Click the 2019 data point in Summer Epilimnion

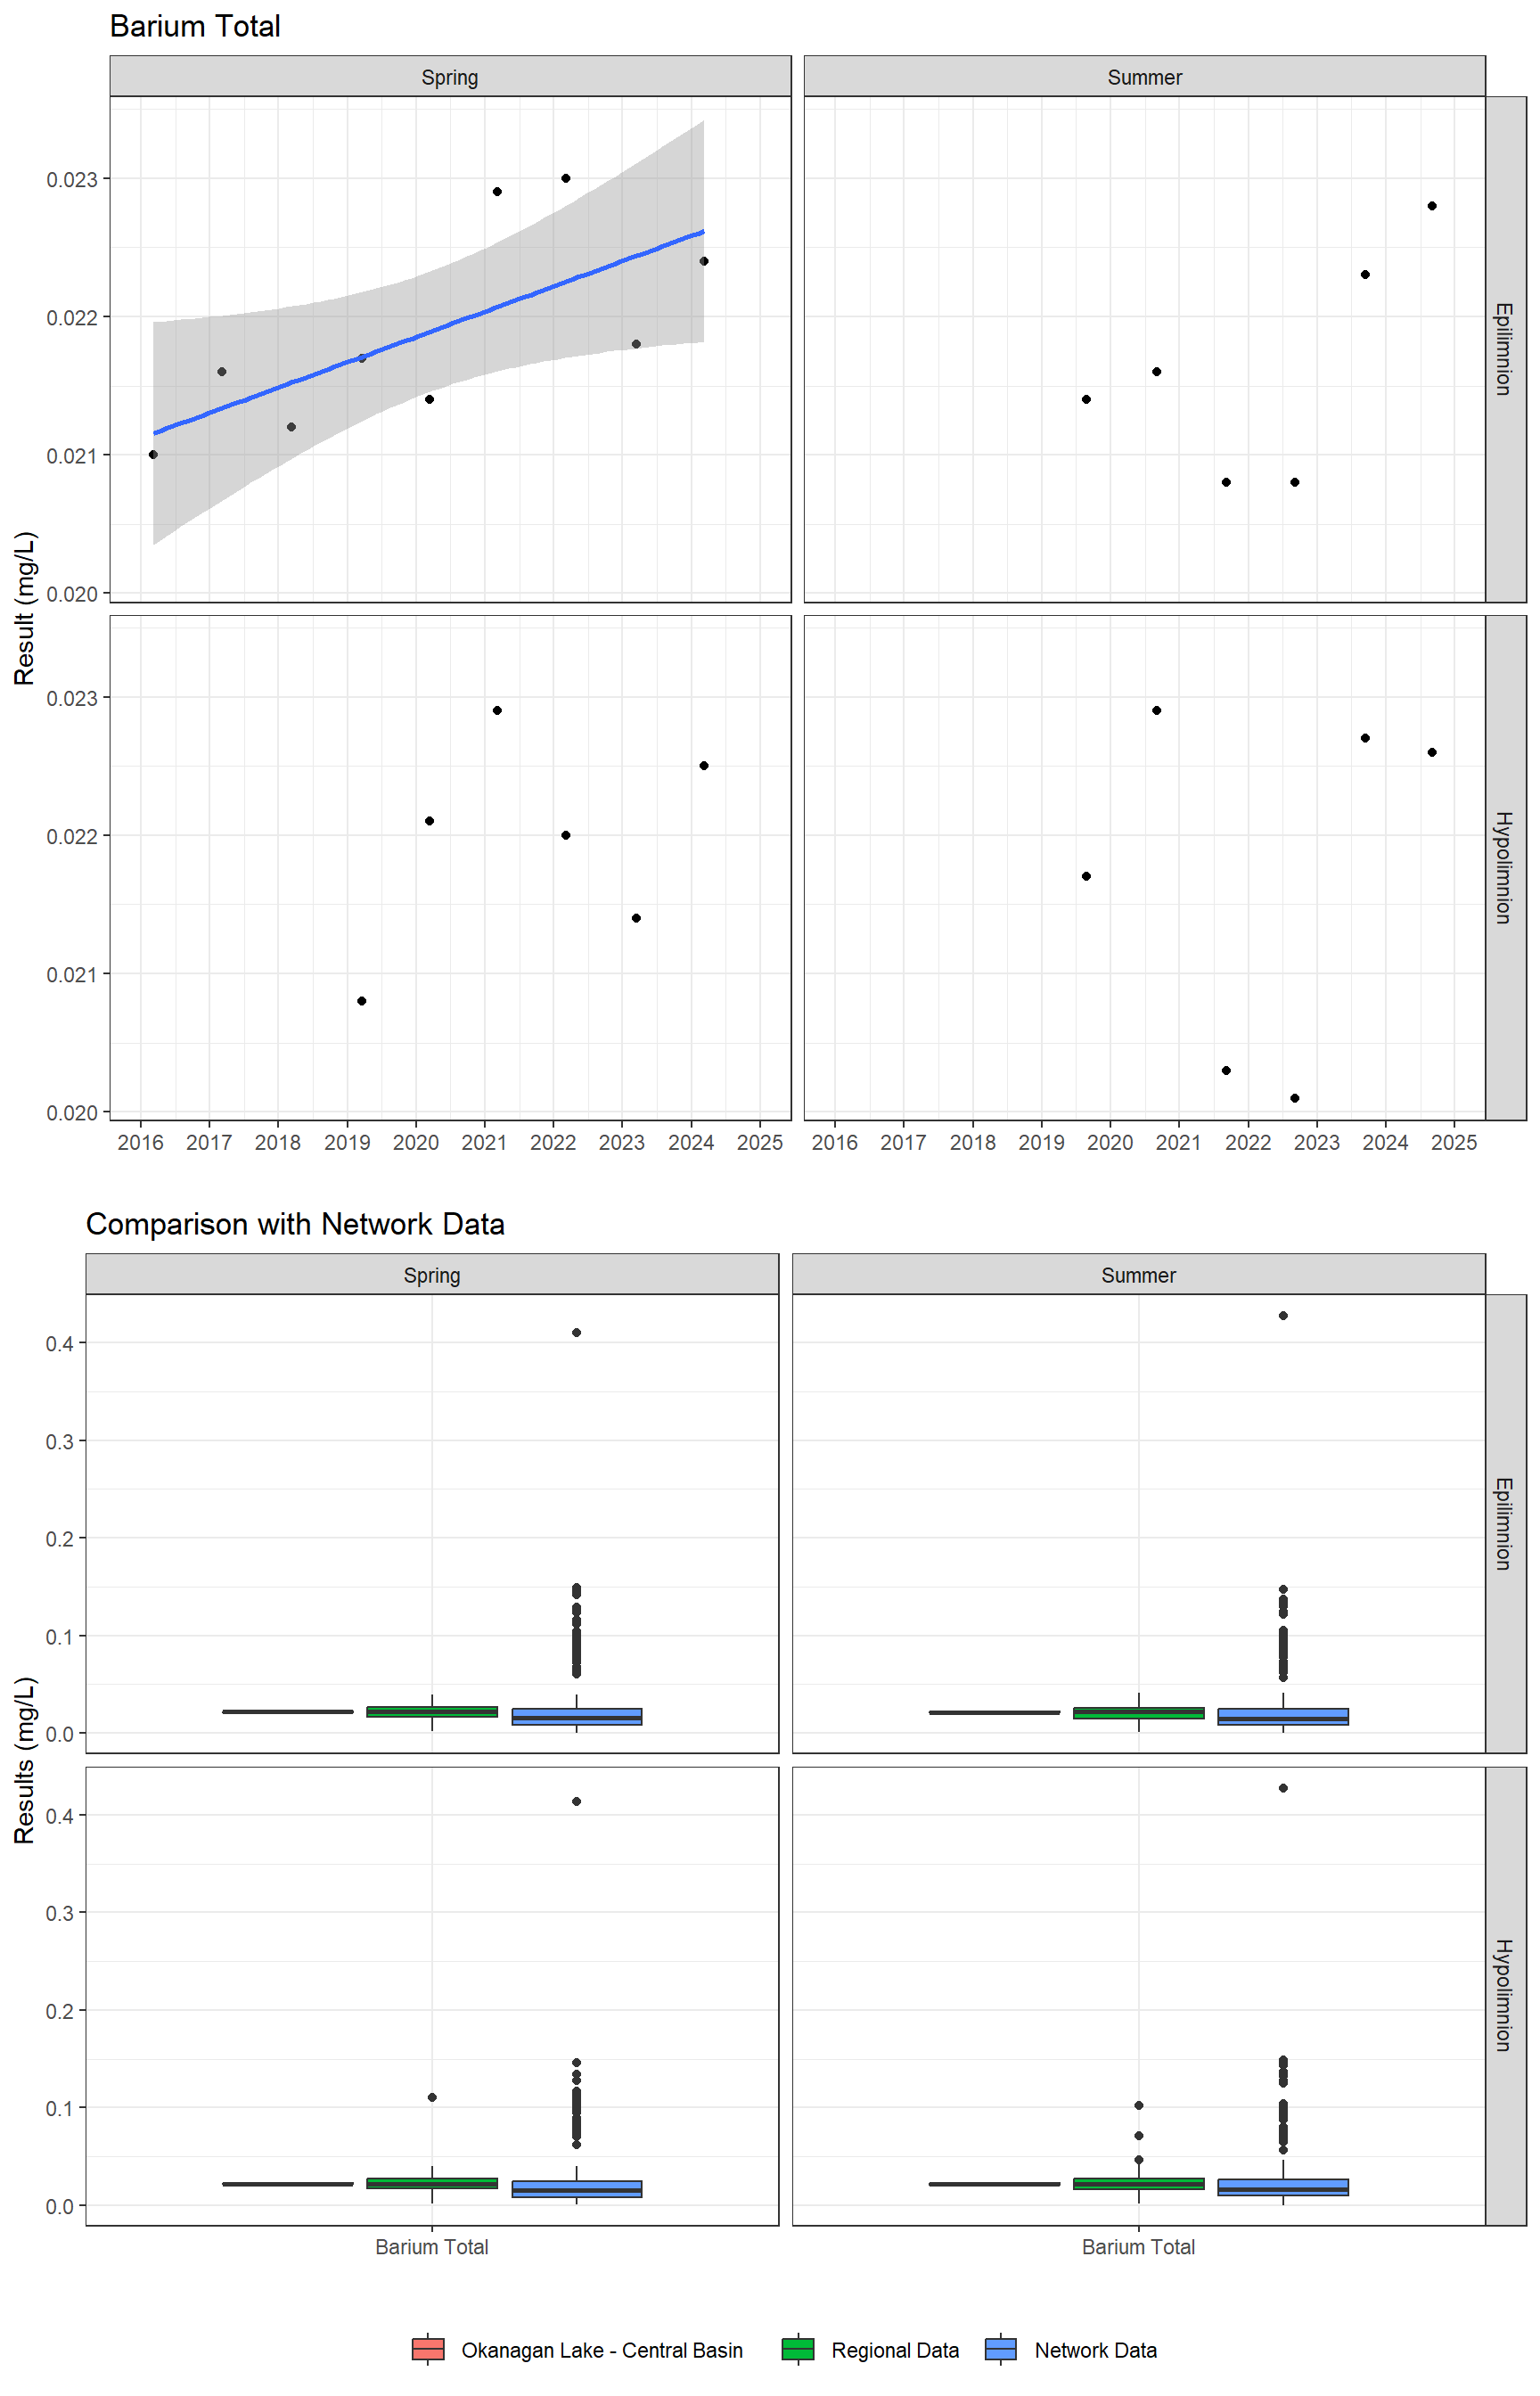pos(1087,399)
